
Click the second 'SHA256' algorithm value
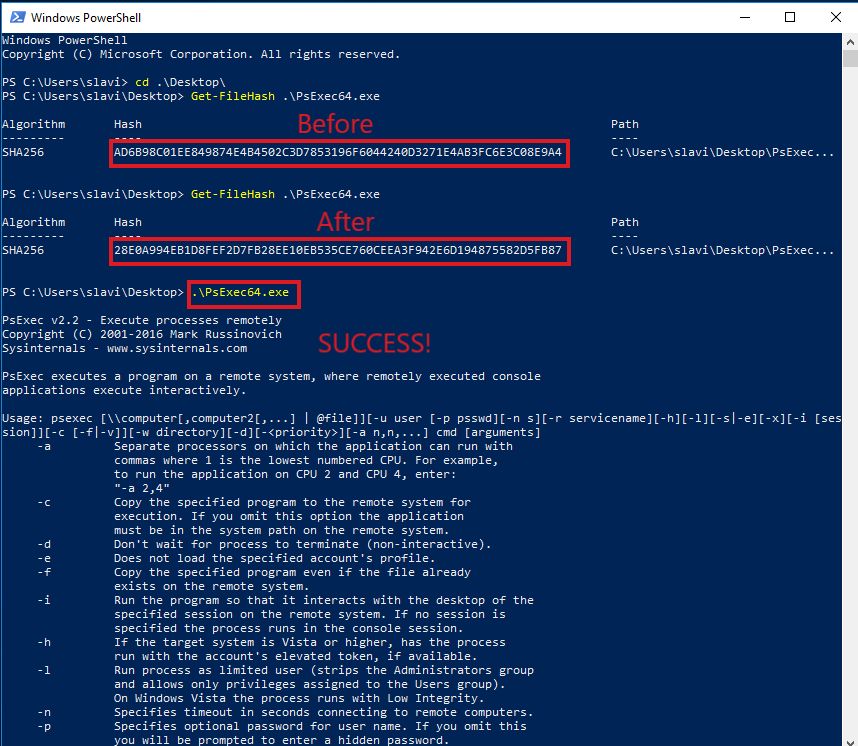[x=23, y=250]
